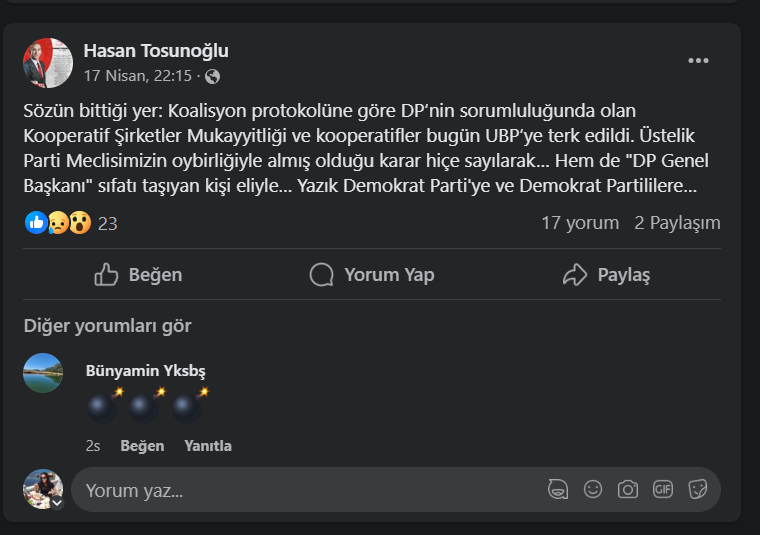Open the three-dot post options menu

[x=698, y=61]
